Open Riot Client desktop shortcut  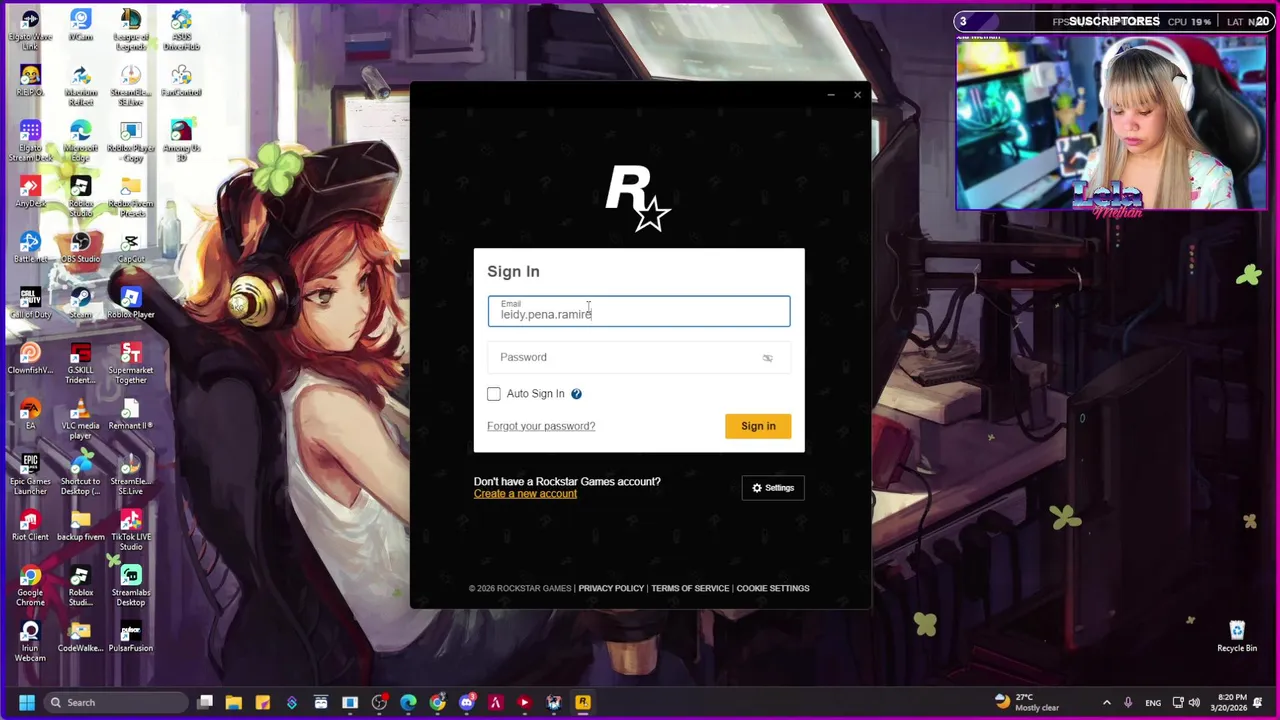tap(30, 525)
